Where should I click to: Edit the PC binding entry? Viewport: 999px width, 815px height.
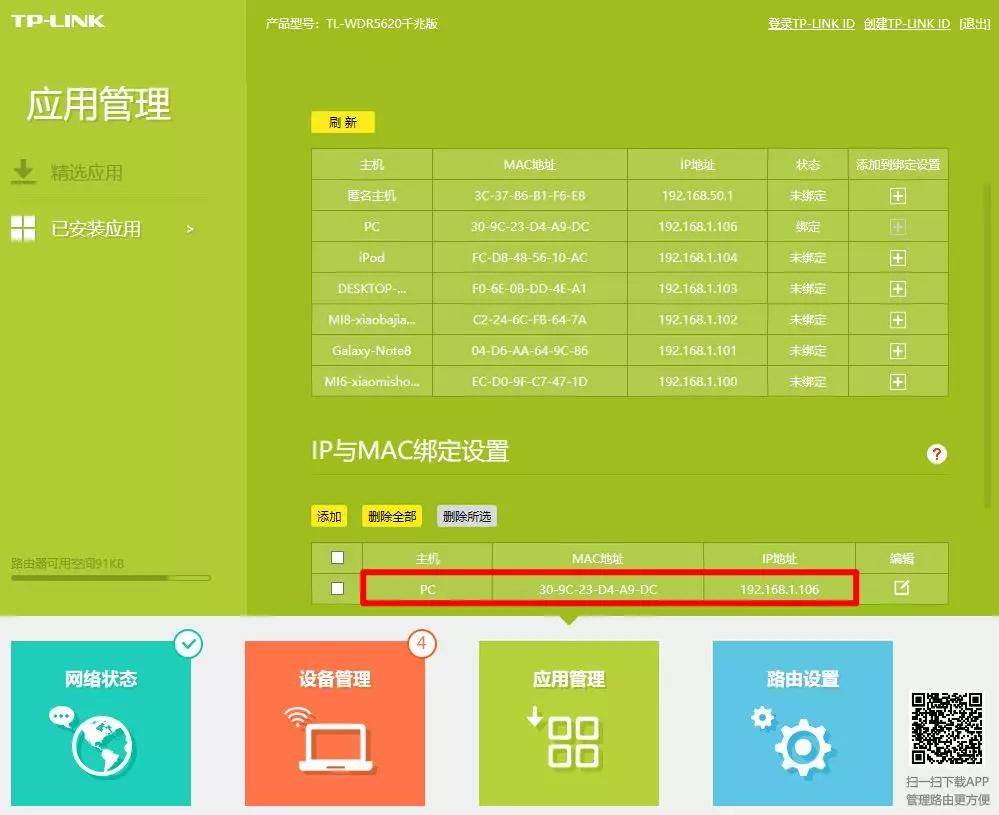[903, 589]
